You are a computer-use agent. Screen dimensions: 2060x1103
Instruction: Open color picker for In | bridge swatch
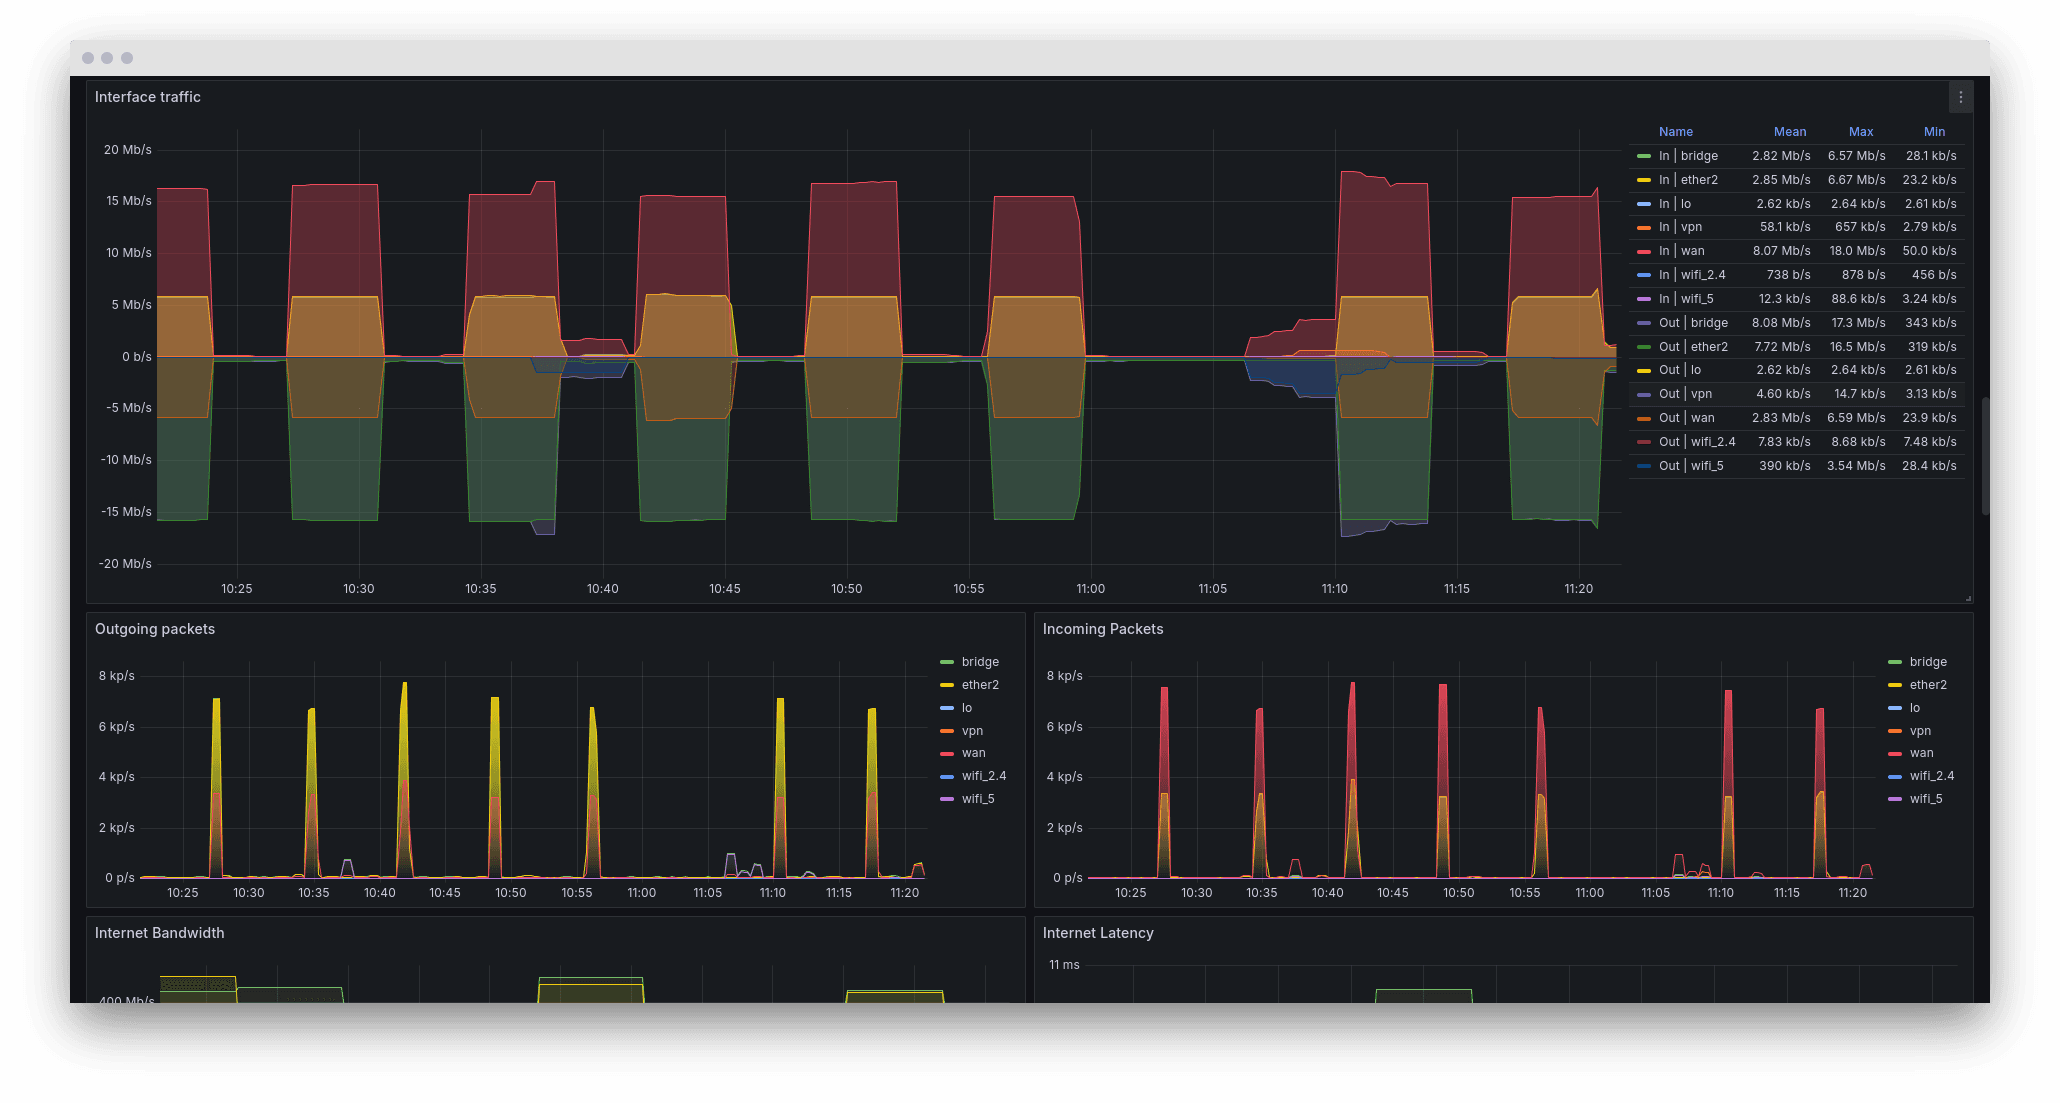[1644, 156]
